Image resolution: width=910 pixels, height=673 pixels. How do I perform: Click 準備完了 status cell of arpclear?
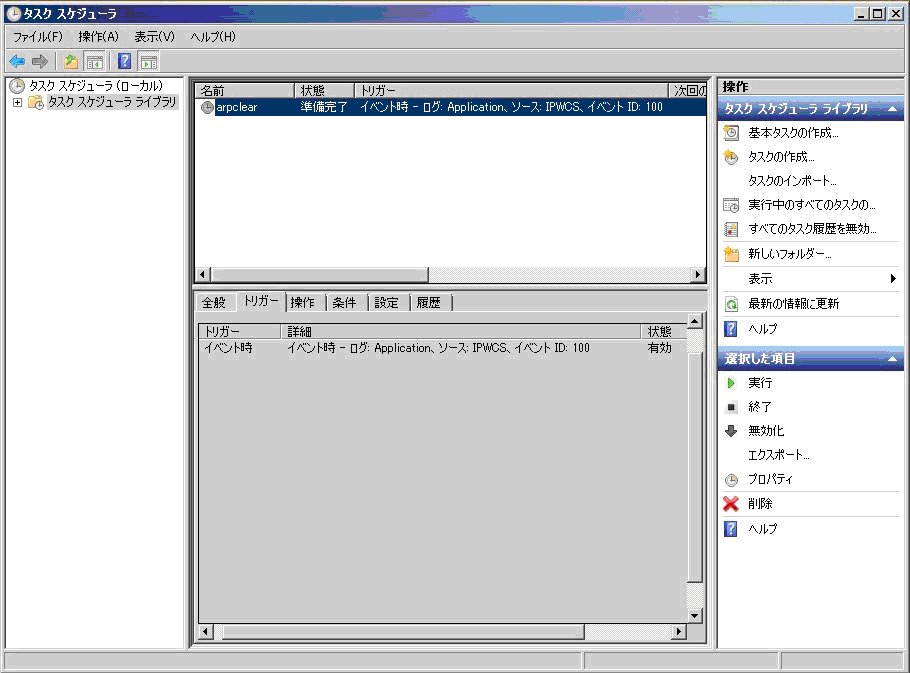coord(323,107)
